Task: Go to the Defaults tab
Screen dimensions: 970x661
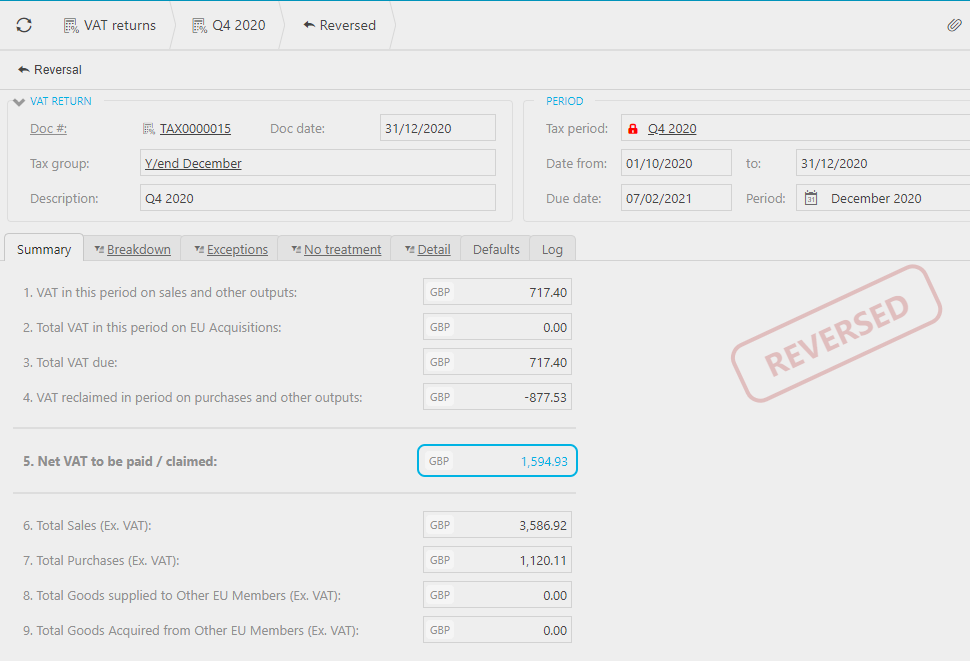Action: click(x=496, y=250)
